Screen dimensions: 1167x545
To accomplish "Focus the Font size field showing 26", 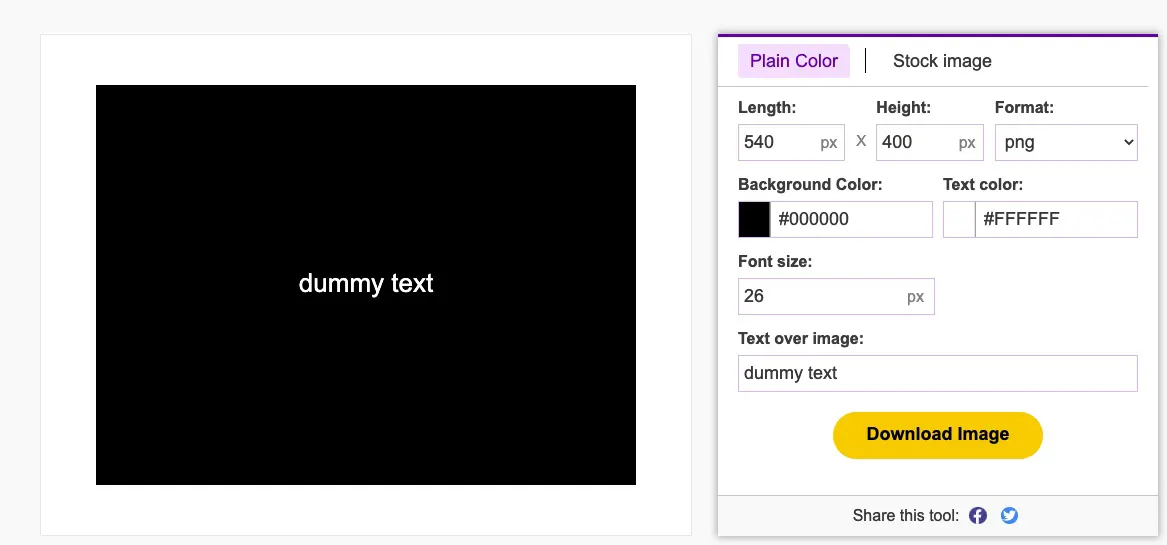I will (x=837, y=296).
